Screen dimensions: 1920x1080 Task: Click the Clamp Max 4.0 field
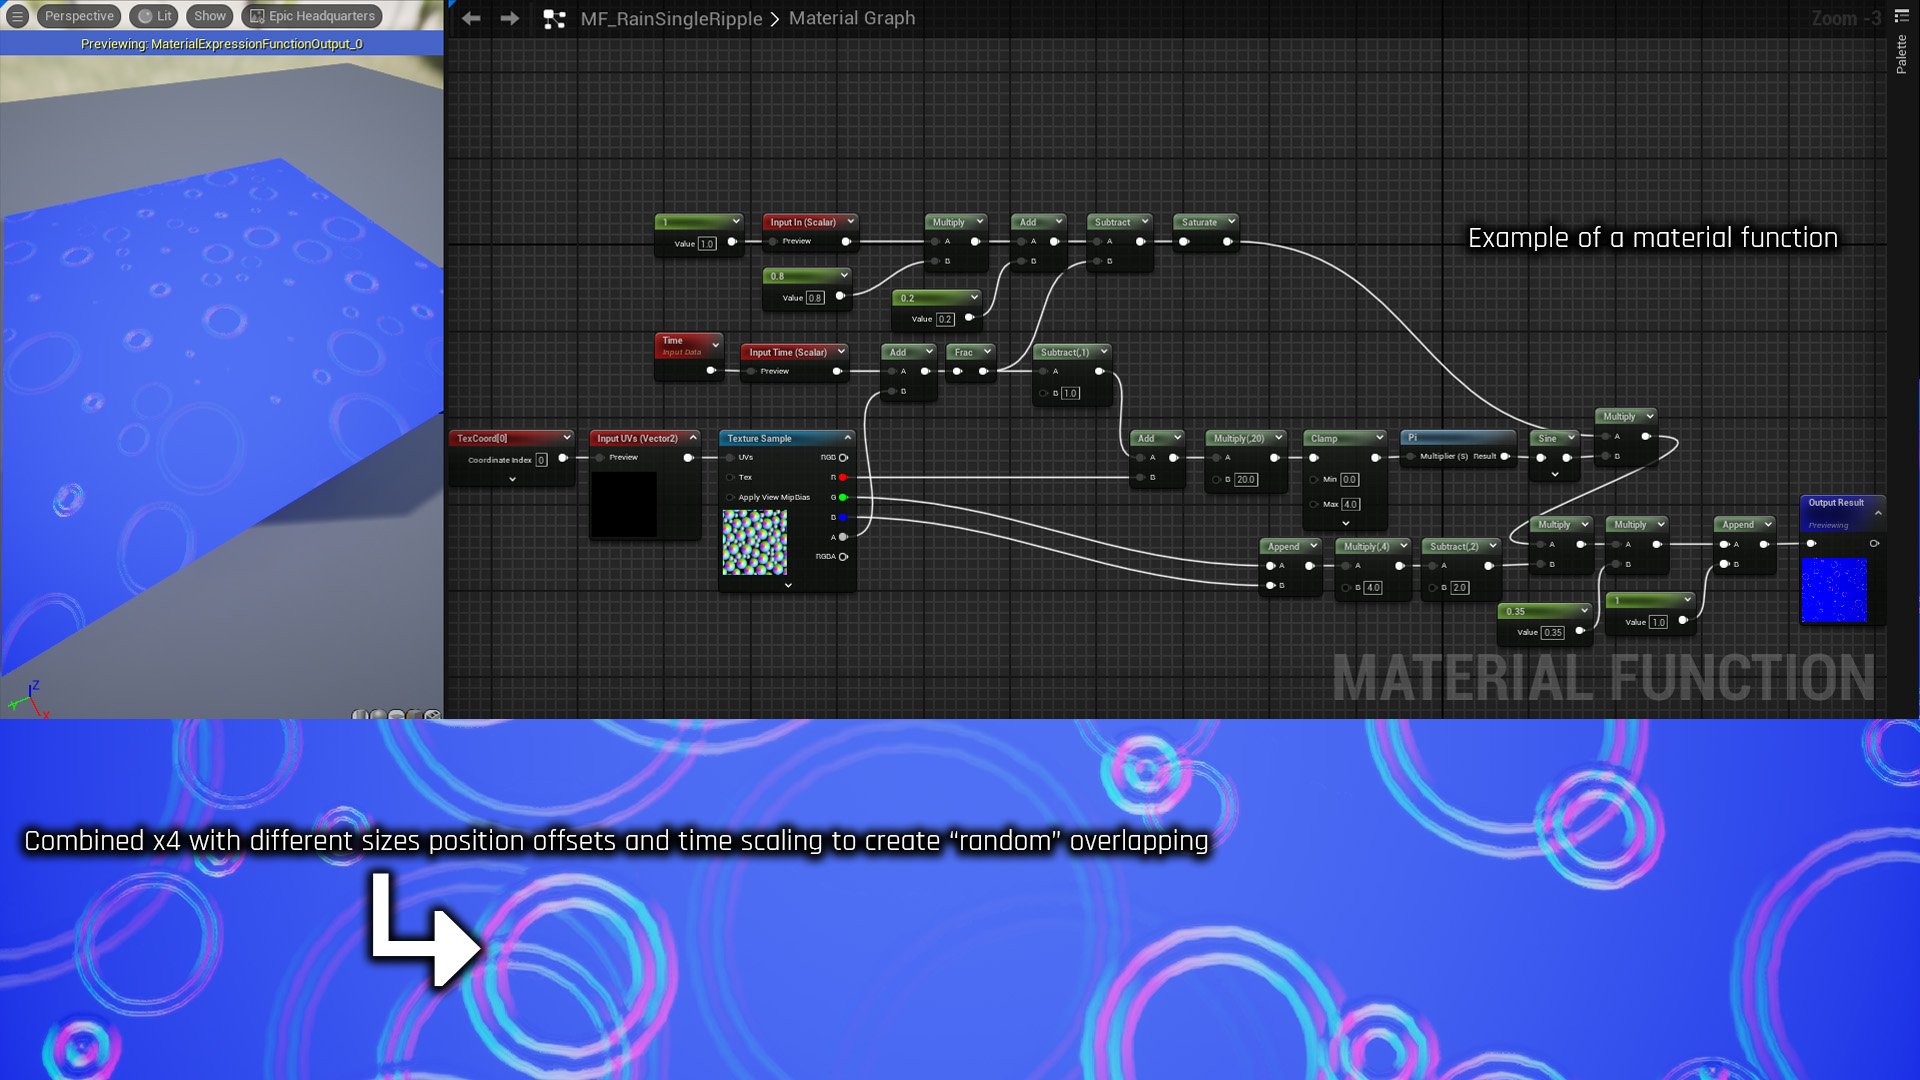1350,504
